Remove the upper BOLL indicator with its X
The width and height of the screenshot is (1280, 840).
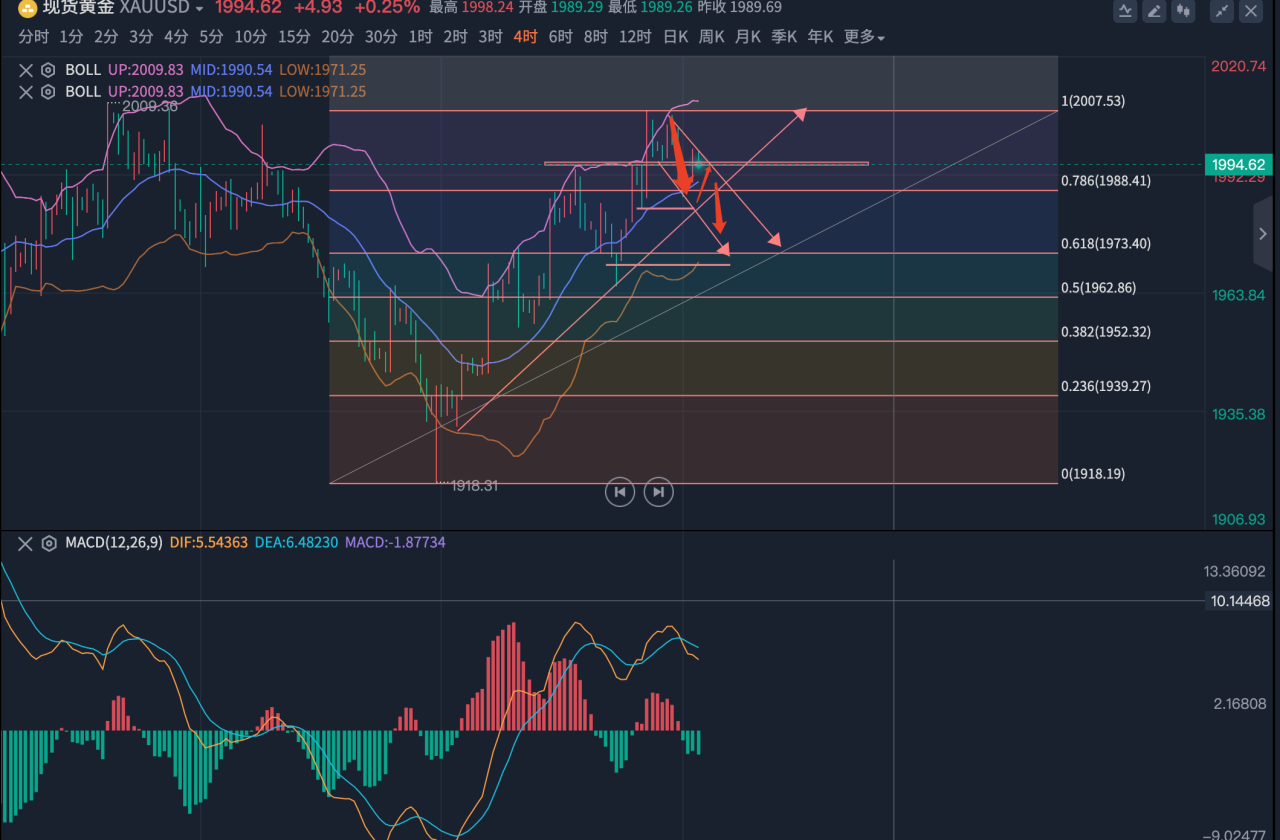click(x=26, y=70)
